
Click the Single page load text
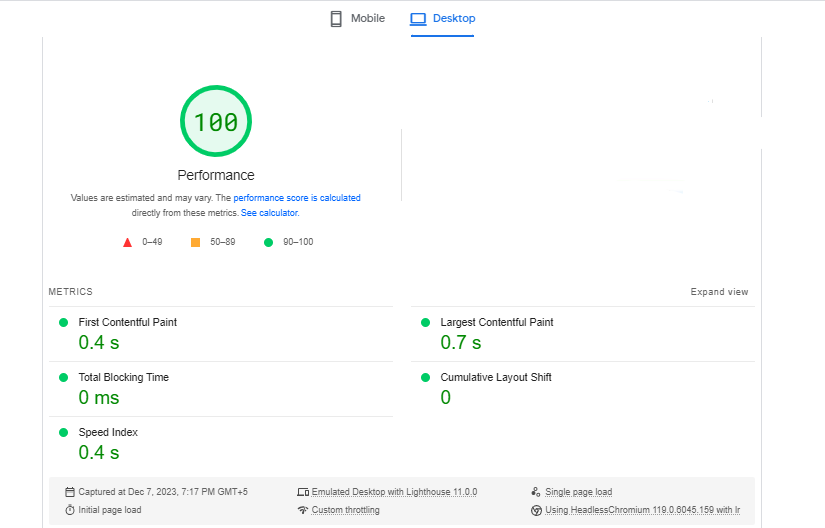[x=578, y=492]
